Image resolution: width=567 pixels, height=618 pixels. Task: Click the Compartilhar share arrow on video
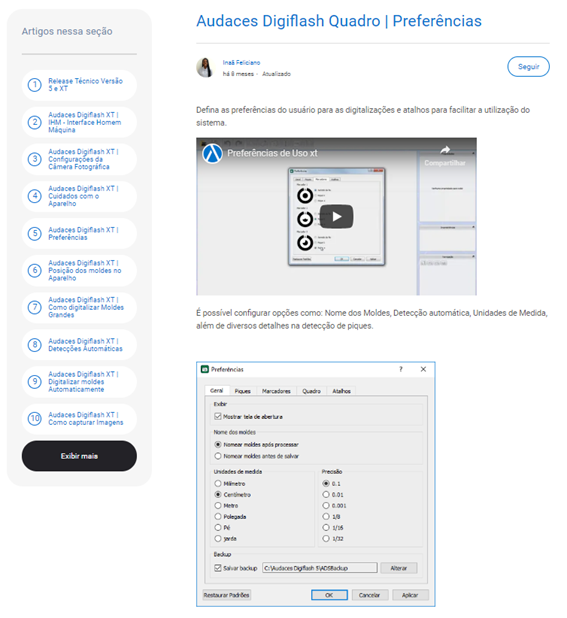pyautogui.click(x=445, y=150)
